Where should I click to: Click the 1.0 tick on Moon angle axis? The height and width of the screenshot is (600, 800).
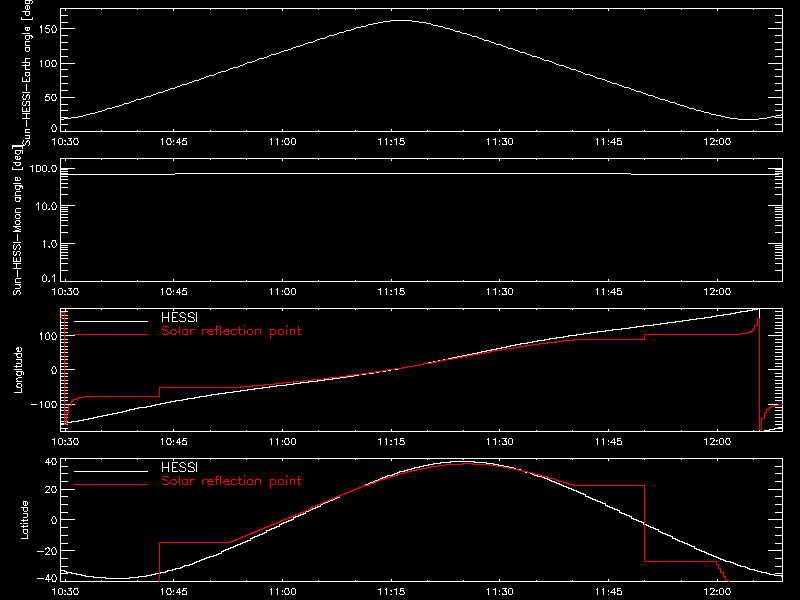pyautogui.click(x=49, y=244)
